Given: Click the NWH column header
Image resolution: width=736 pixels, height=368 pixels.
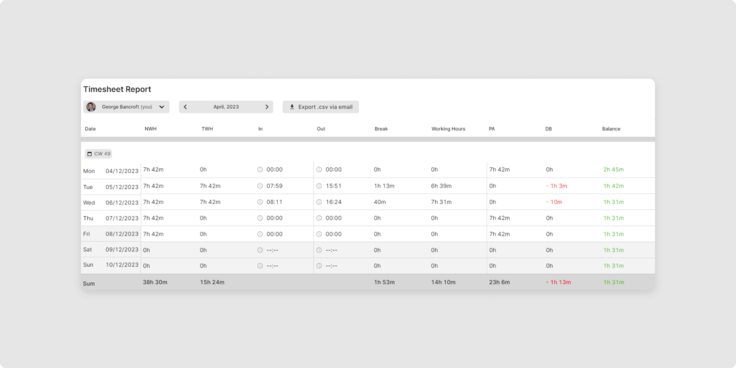Looking at the screenshot, I should 151,129.
